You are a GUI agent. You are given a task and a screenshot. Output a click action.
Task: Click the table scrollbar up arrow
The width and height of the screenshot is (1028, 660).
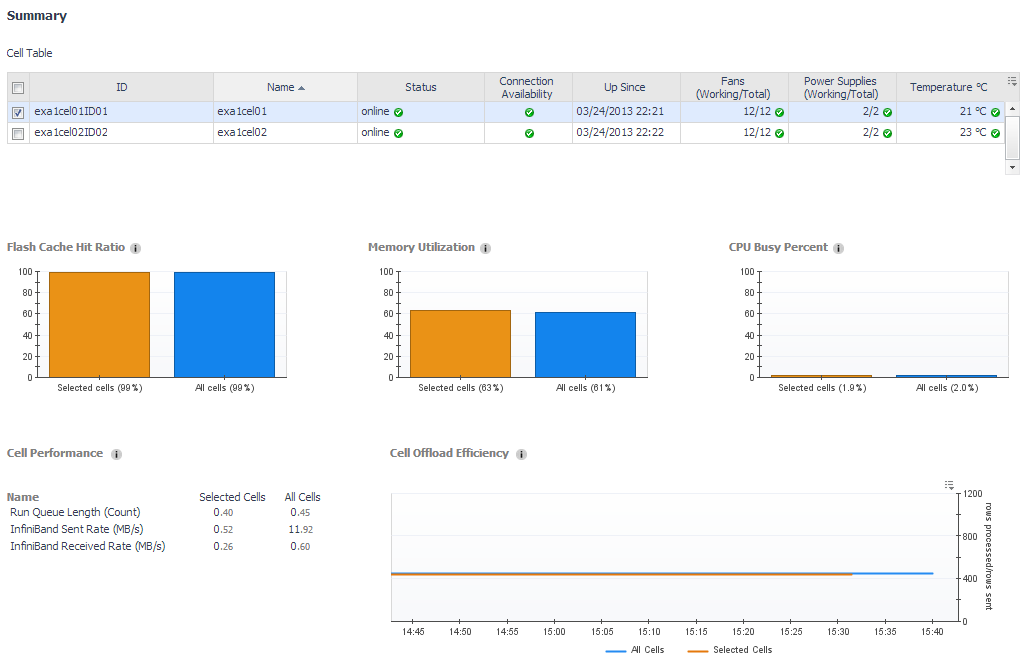[1012, 108]
